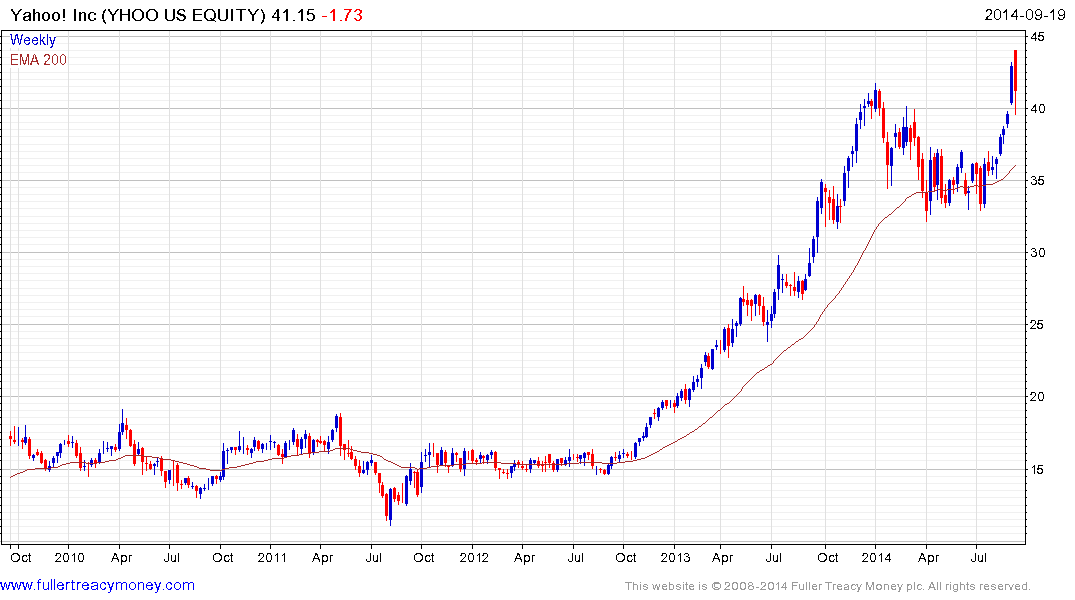The image size is (1075, 600).
Task: Click the chart title "Yahoo! Inc (YHOO US EQUITY)"
Action: coord(138,15)
